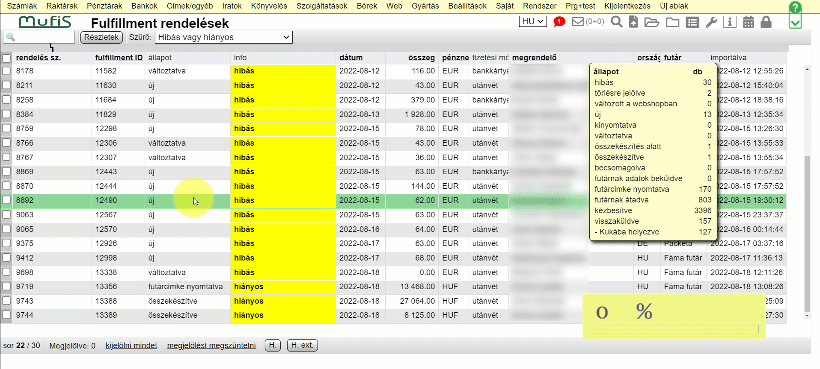Check the box for order 8766
The height and width of the screenshot is (369, 820).
6,143
